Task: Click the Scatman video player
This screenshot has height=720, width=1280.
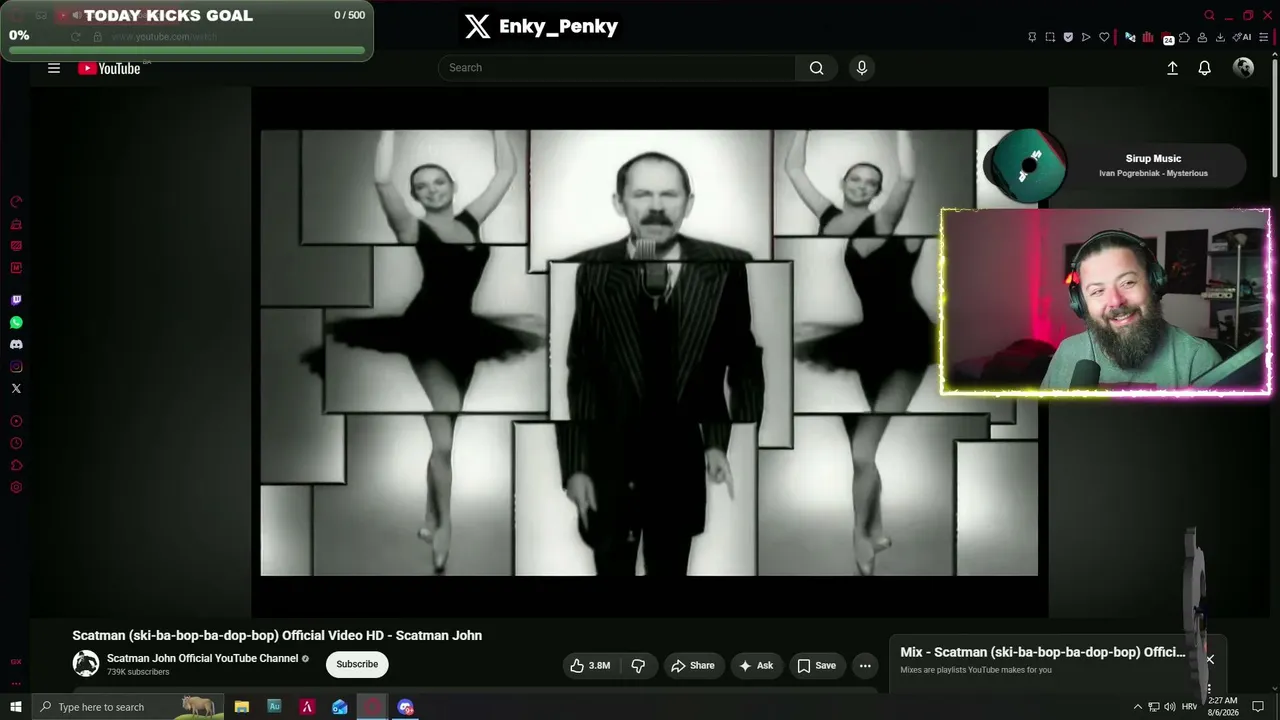Action: pyautogui.click(x=649, y=351)
